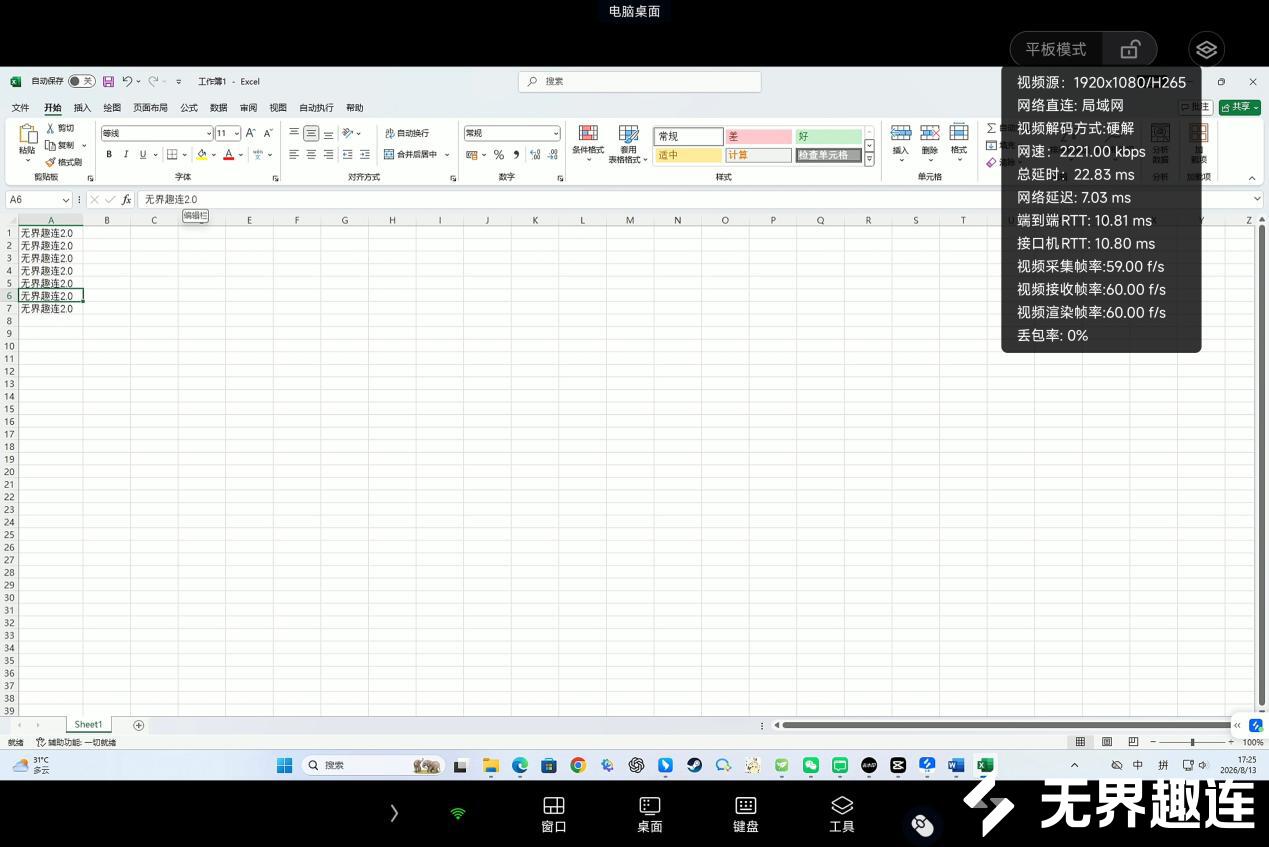This screenshot has height=847, width=1269.
Task: Click Insert cells (插入) icon
Action: coord(900,133)
